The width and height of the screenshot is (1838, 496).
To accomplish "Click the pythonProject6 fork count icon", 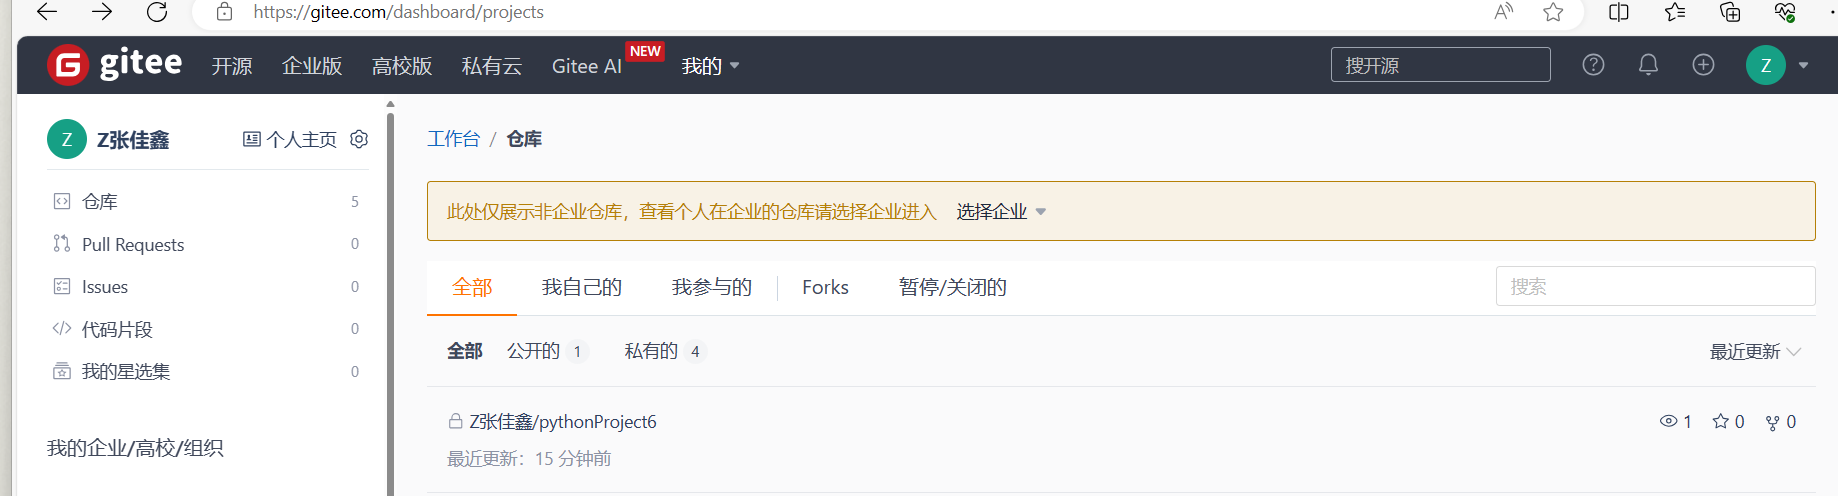I will coord(1773,422).
